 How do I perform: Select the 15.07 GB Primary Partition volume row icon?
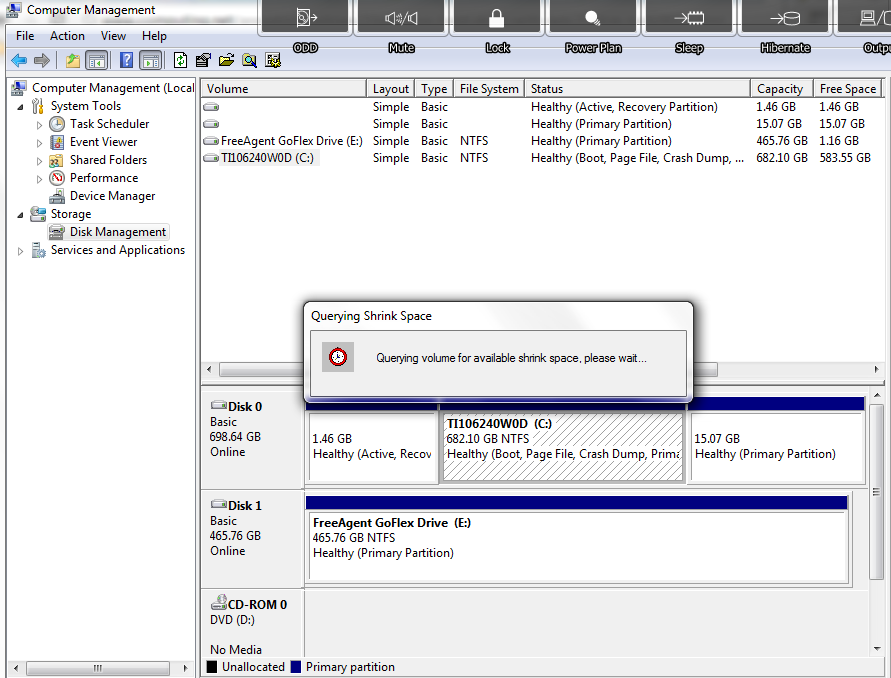click(x=211, y=124)
